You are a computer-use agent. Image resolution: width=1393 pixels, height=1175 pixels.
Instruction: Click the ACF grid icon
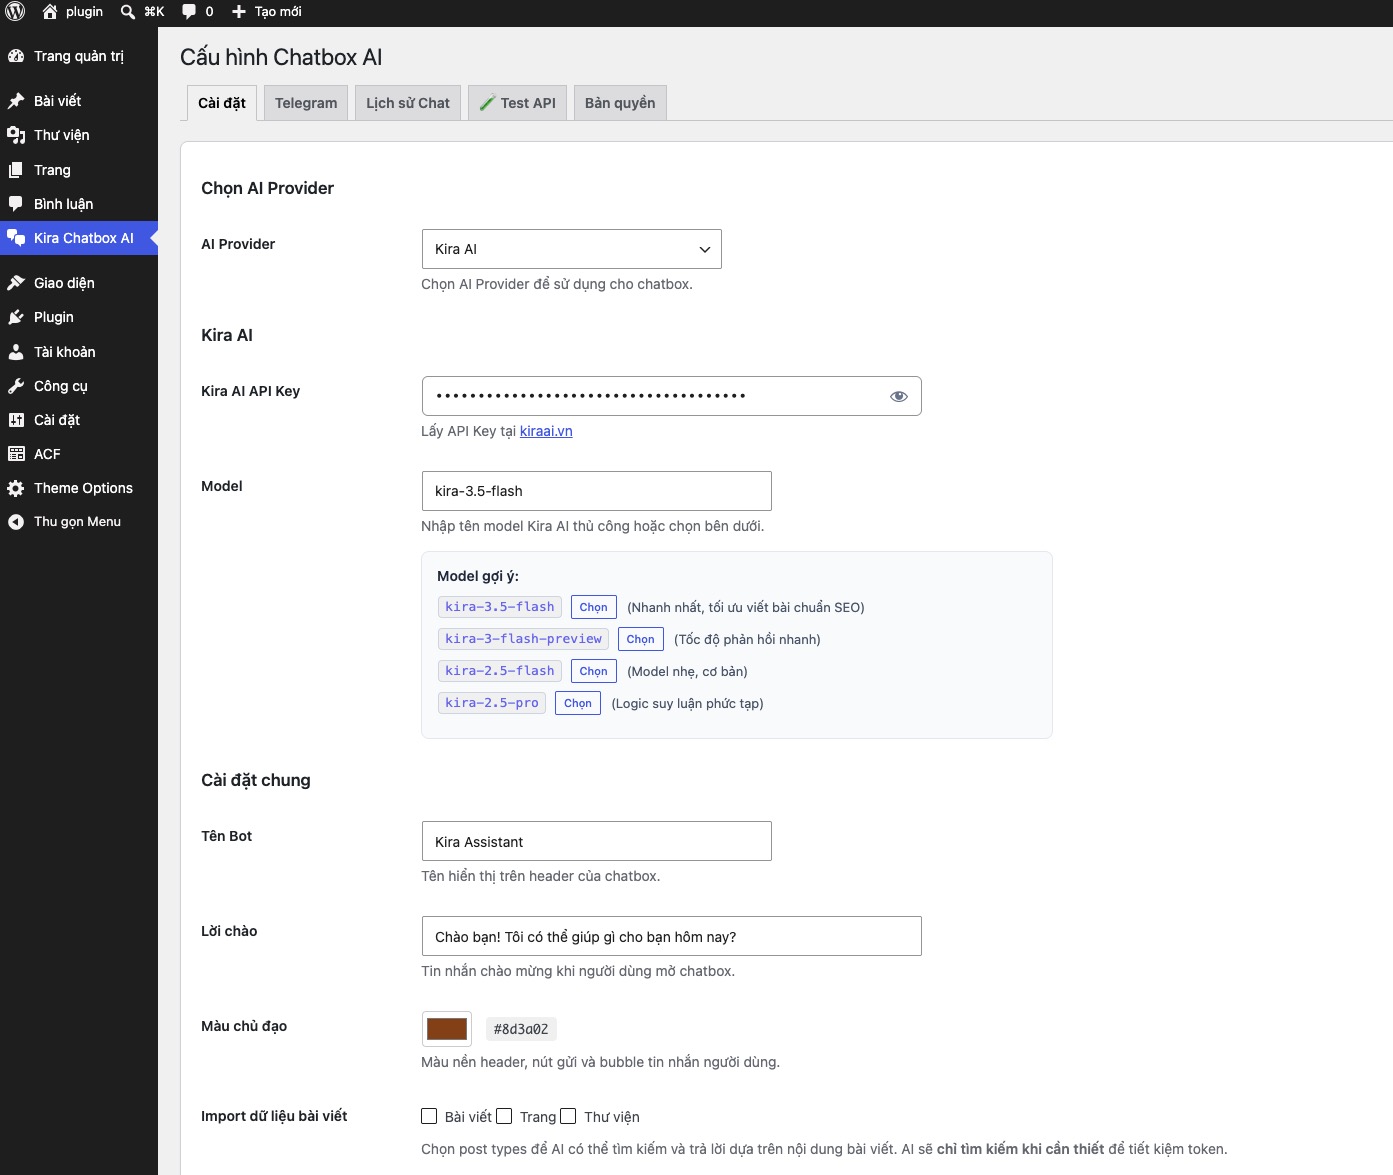[16, 454]
